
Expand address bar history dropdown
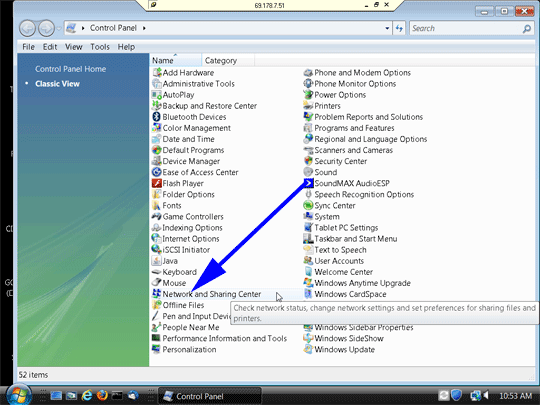click(x=387, y=28)
